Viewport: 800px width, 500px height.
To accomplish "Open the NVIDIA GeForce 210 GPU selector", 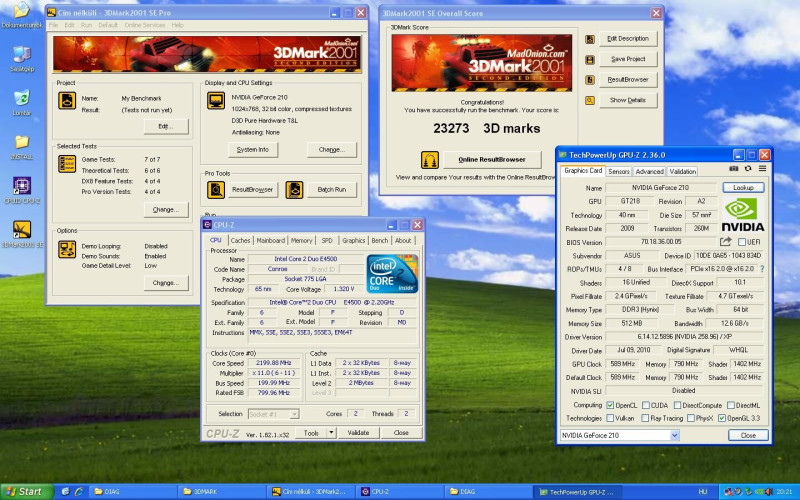I will pos(620,435).
